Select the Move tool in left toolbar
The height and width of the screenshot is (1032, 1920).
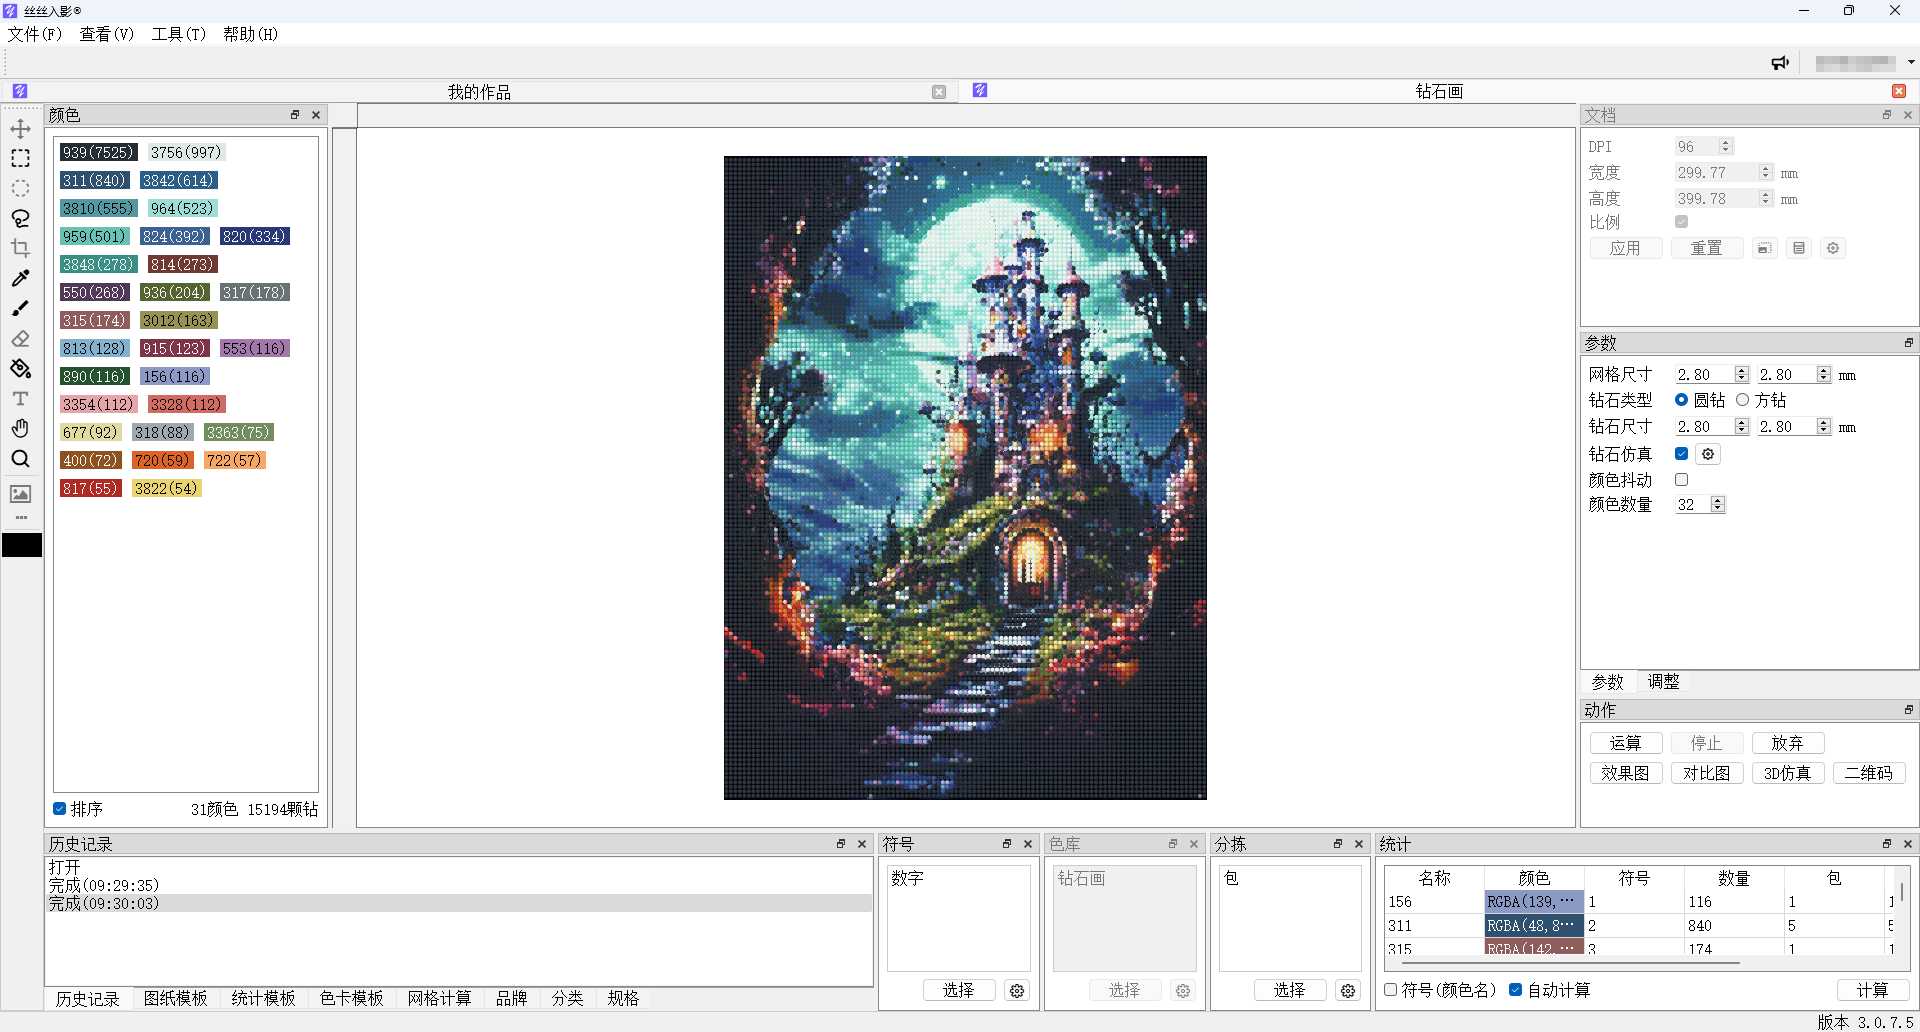20,129
